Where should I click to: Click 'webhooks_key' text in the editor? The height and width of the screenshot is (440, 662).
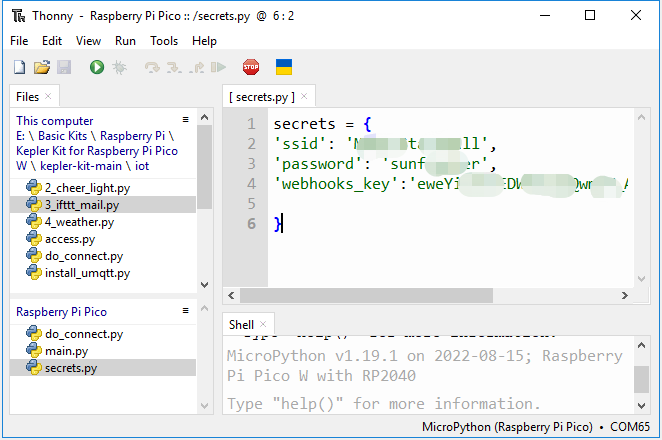[x=336, y=184]
